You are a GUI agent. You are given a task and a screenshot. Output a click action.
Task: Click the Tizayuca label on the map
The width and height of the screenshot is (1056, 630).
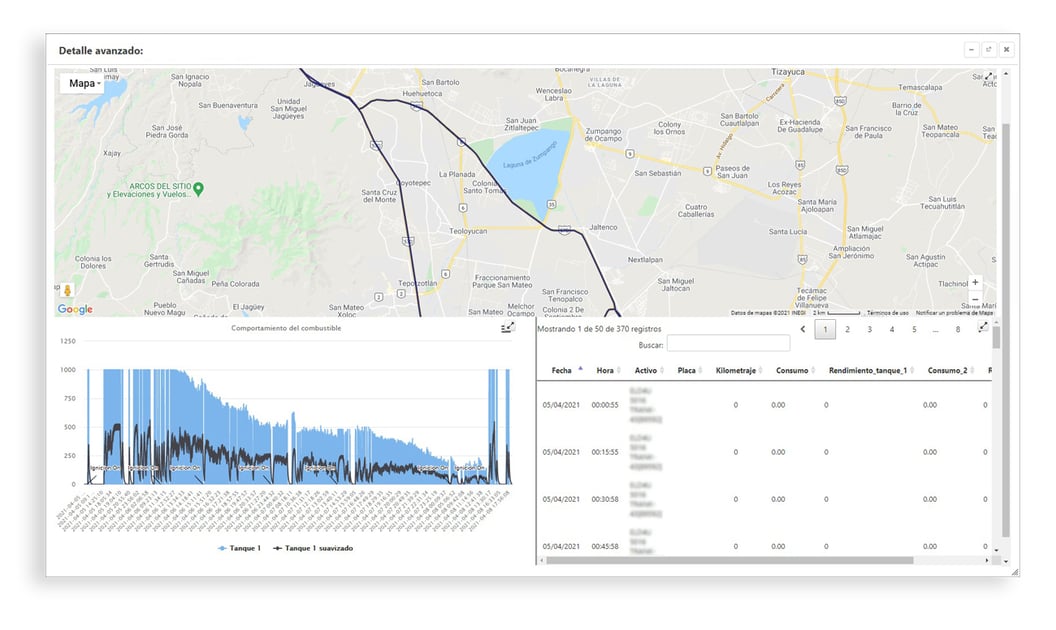pyautogui.click(x=787, y=72)
